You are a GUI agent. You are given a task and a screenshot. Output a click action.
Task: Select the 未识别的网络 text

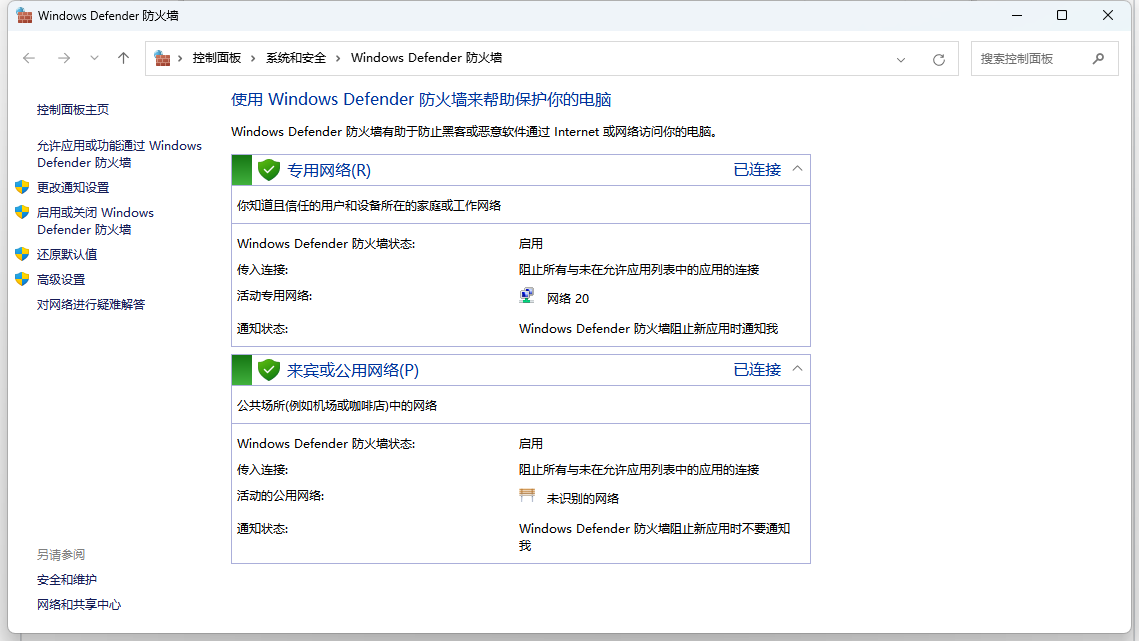583,499
